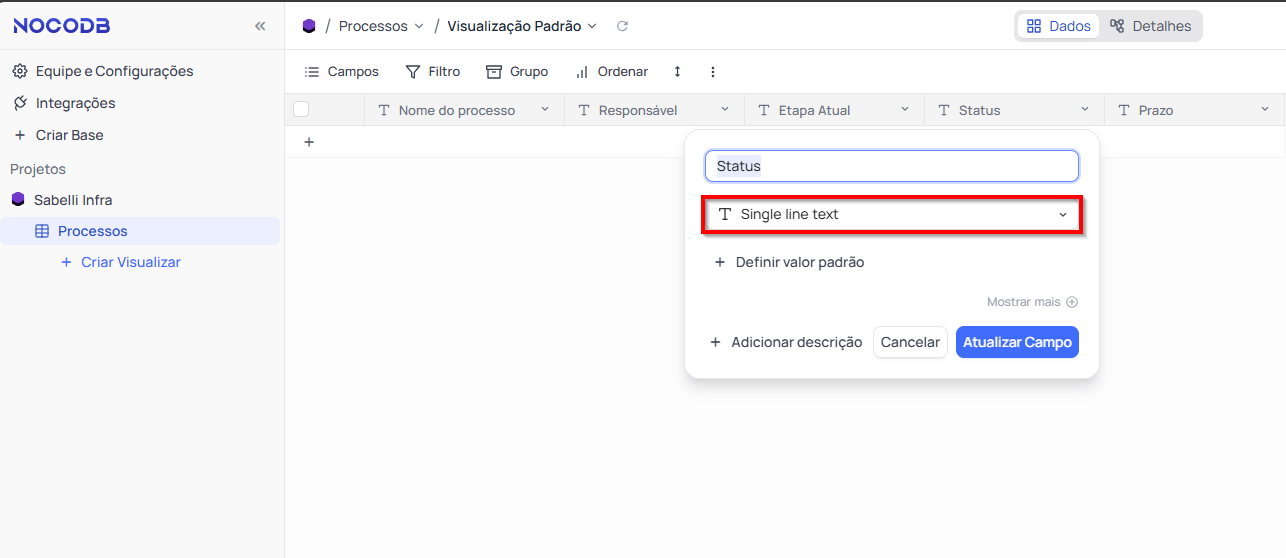The height and width of the screenshot is (558, 1286).
Task: Click the Cancelar button
Action: [910, 342]
